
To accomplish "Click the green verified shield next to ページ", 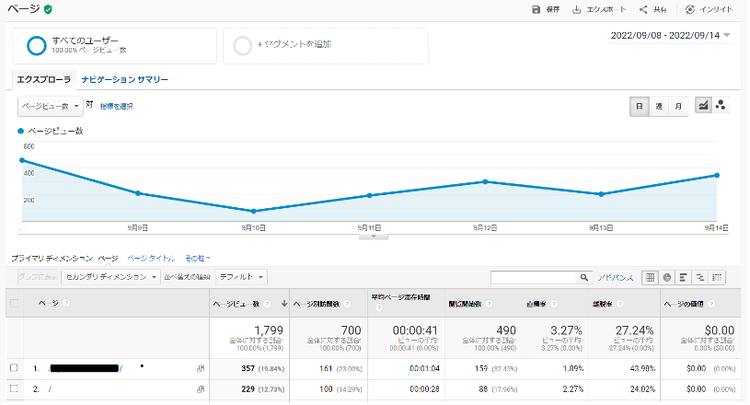I will [x=48, y=9].
